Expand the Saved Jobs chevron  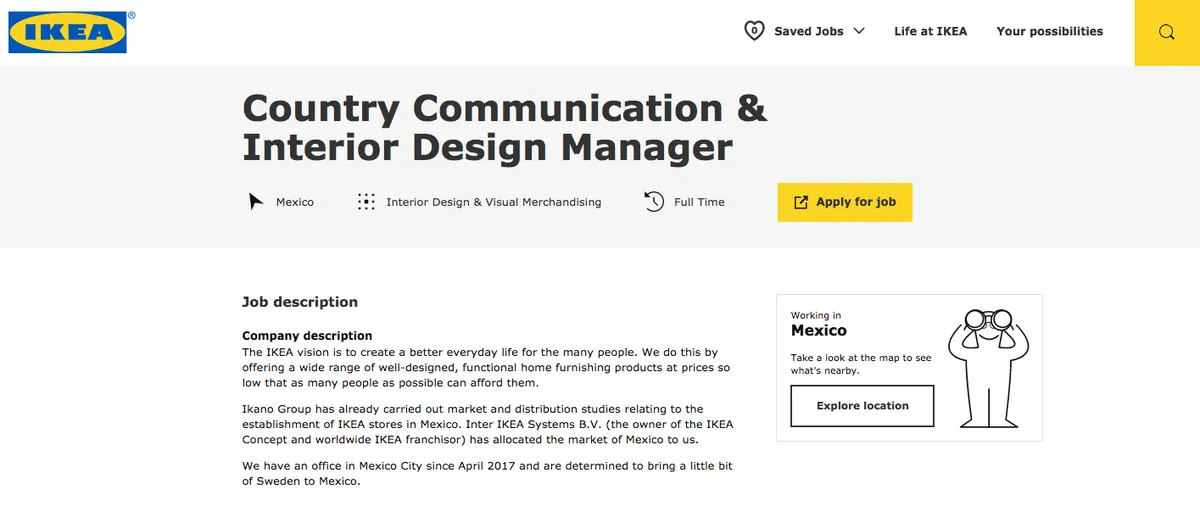(858, 31)
